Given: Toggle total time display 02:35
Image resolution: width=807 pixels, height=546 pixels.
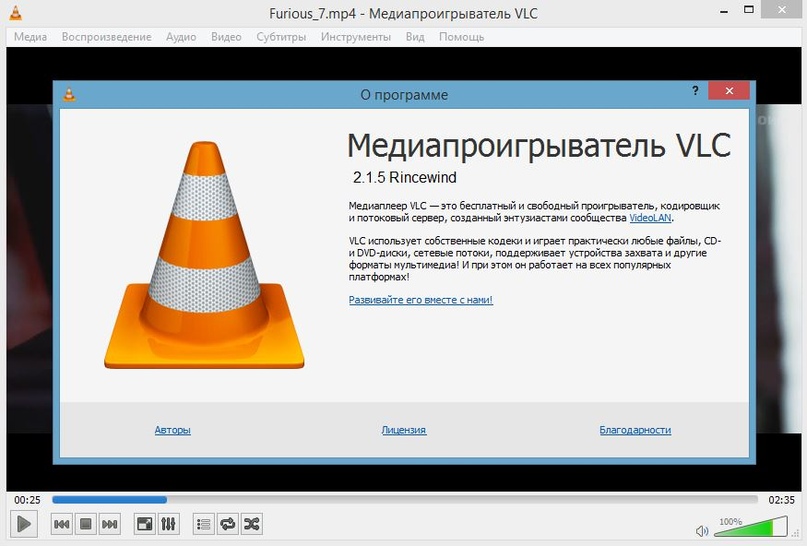Looking at the screenshot, I should tap(781, 500).
